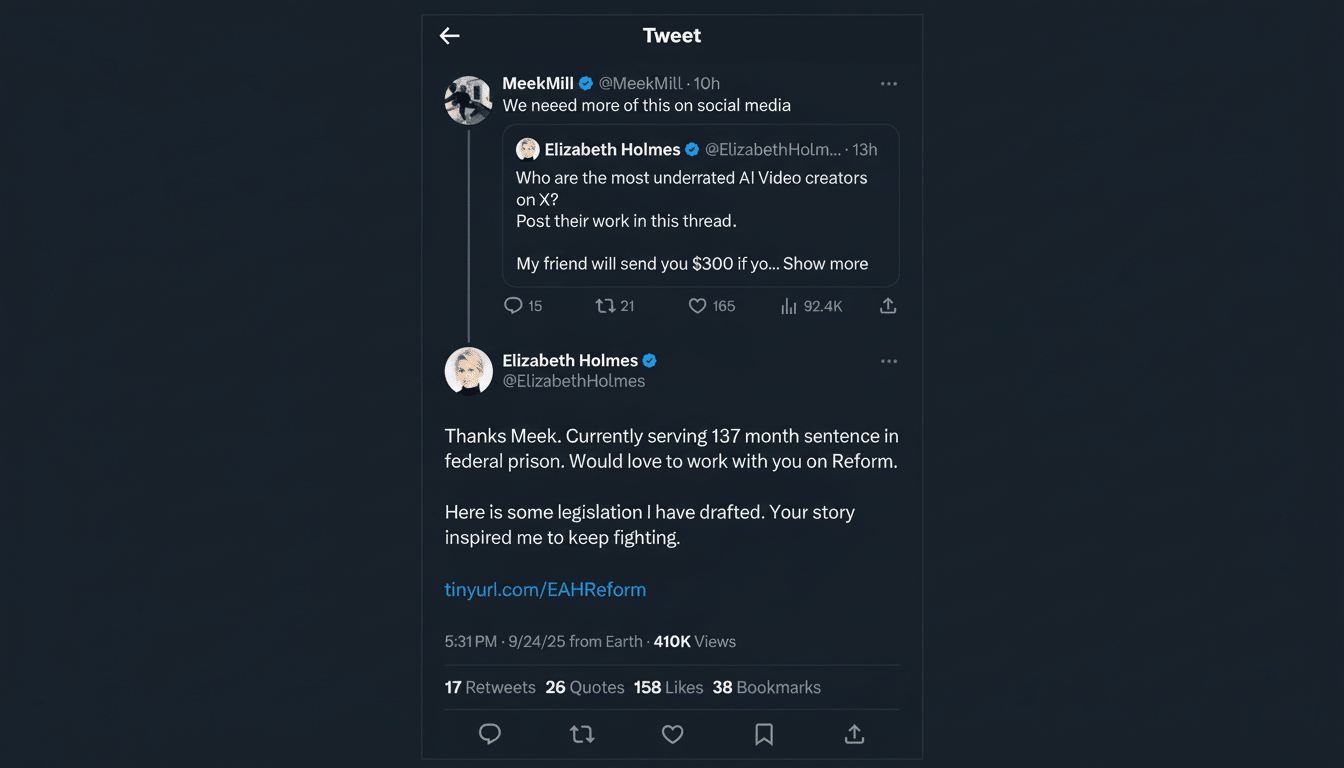Reply to Elizabeth Holmes' tweet
Image resolution: width=1344 pixels, height=768 pixels.
coord(490,734)
